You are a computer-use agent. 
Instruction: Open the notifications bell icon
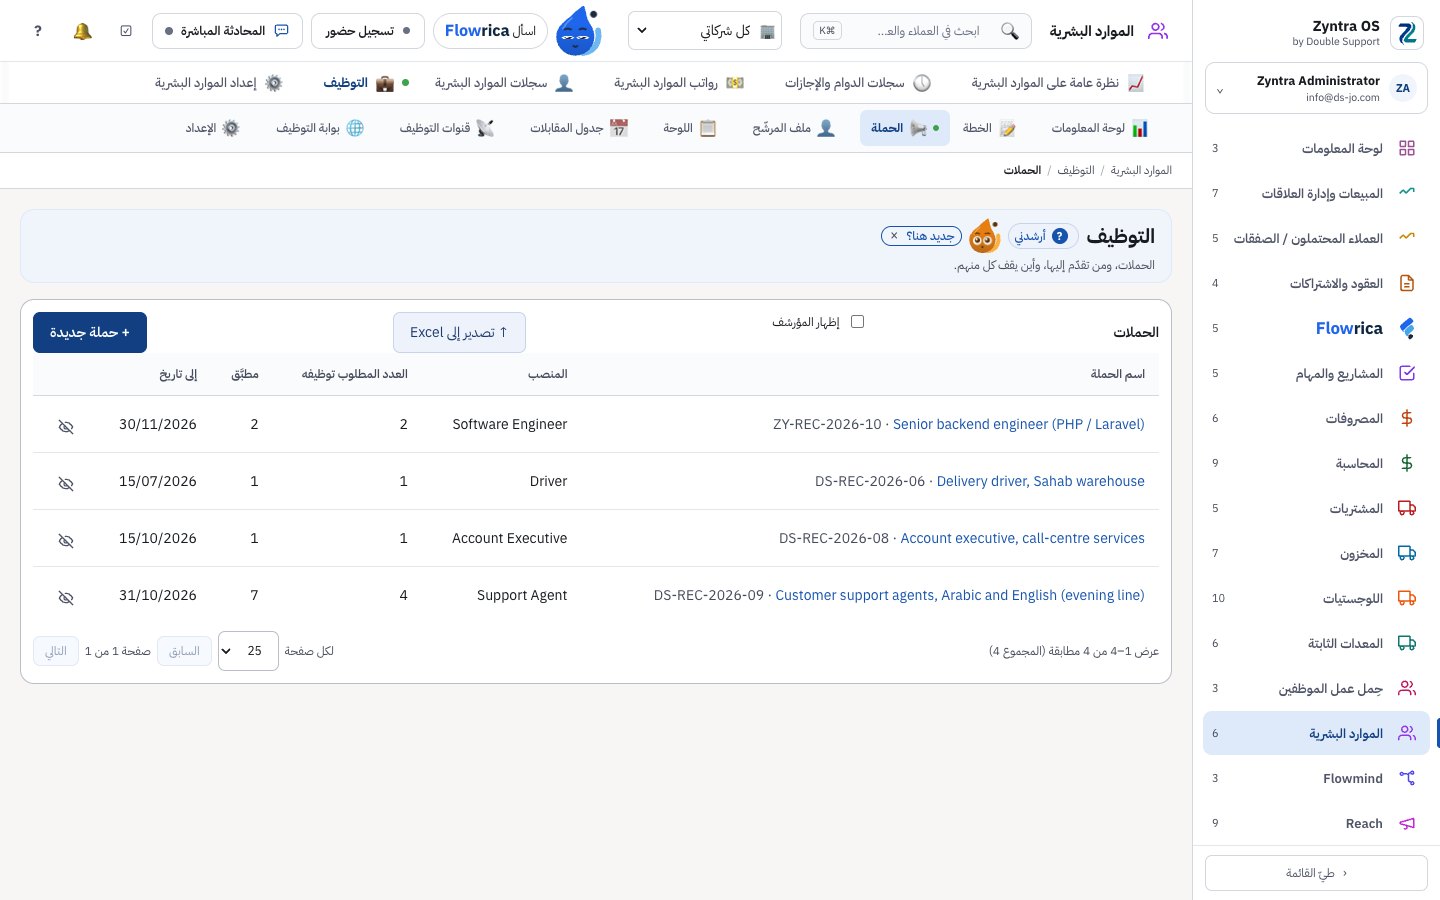(83, 31)
